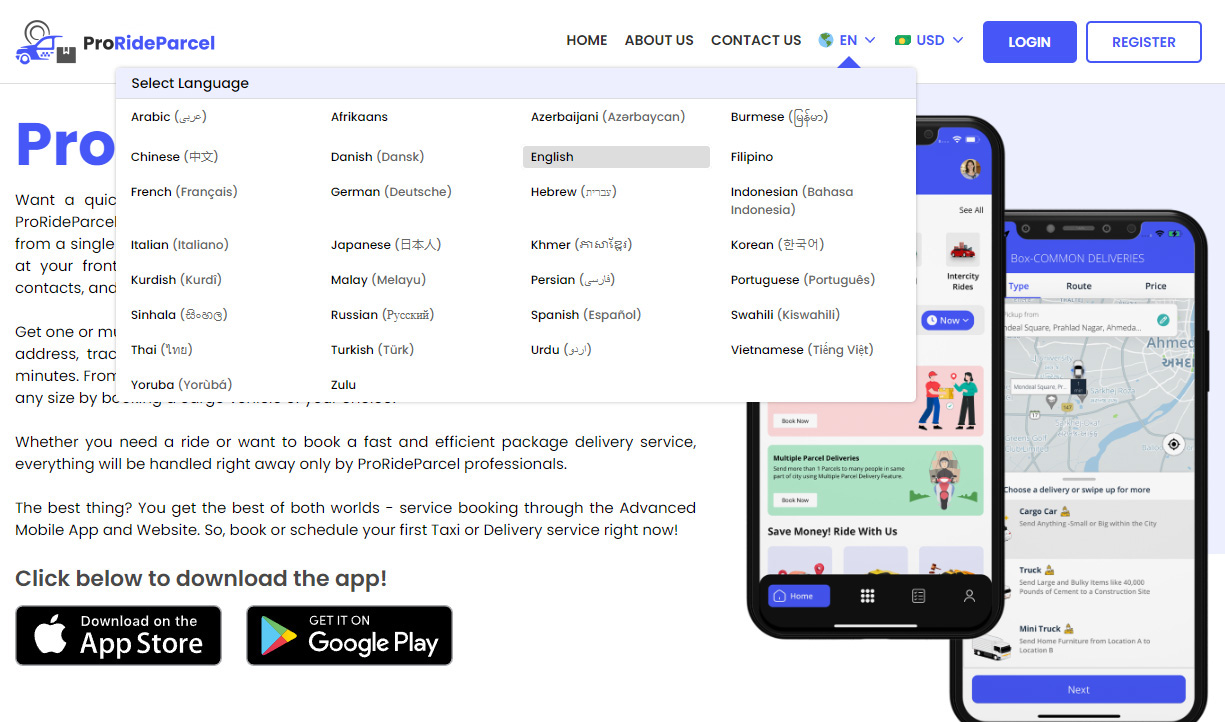Image resolution: width=1225 pixels, height=722 pixels.
Task: Expand the USD currency dropdown chevron
Action: (958, 40)
